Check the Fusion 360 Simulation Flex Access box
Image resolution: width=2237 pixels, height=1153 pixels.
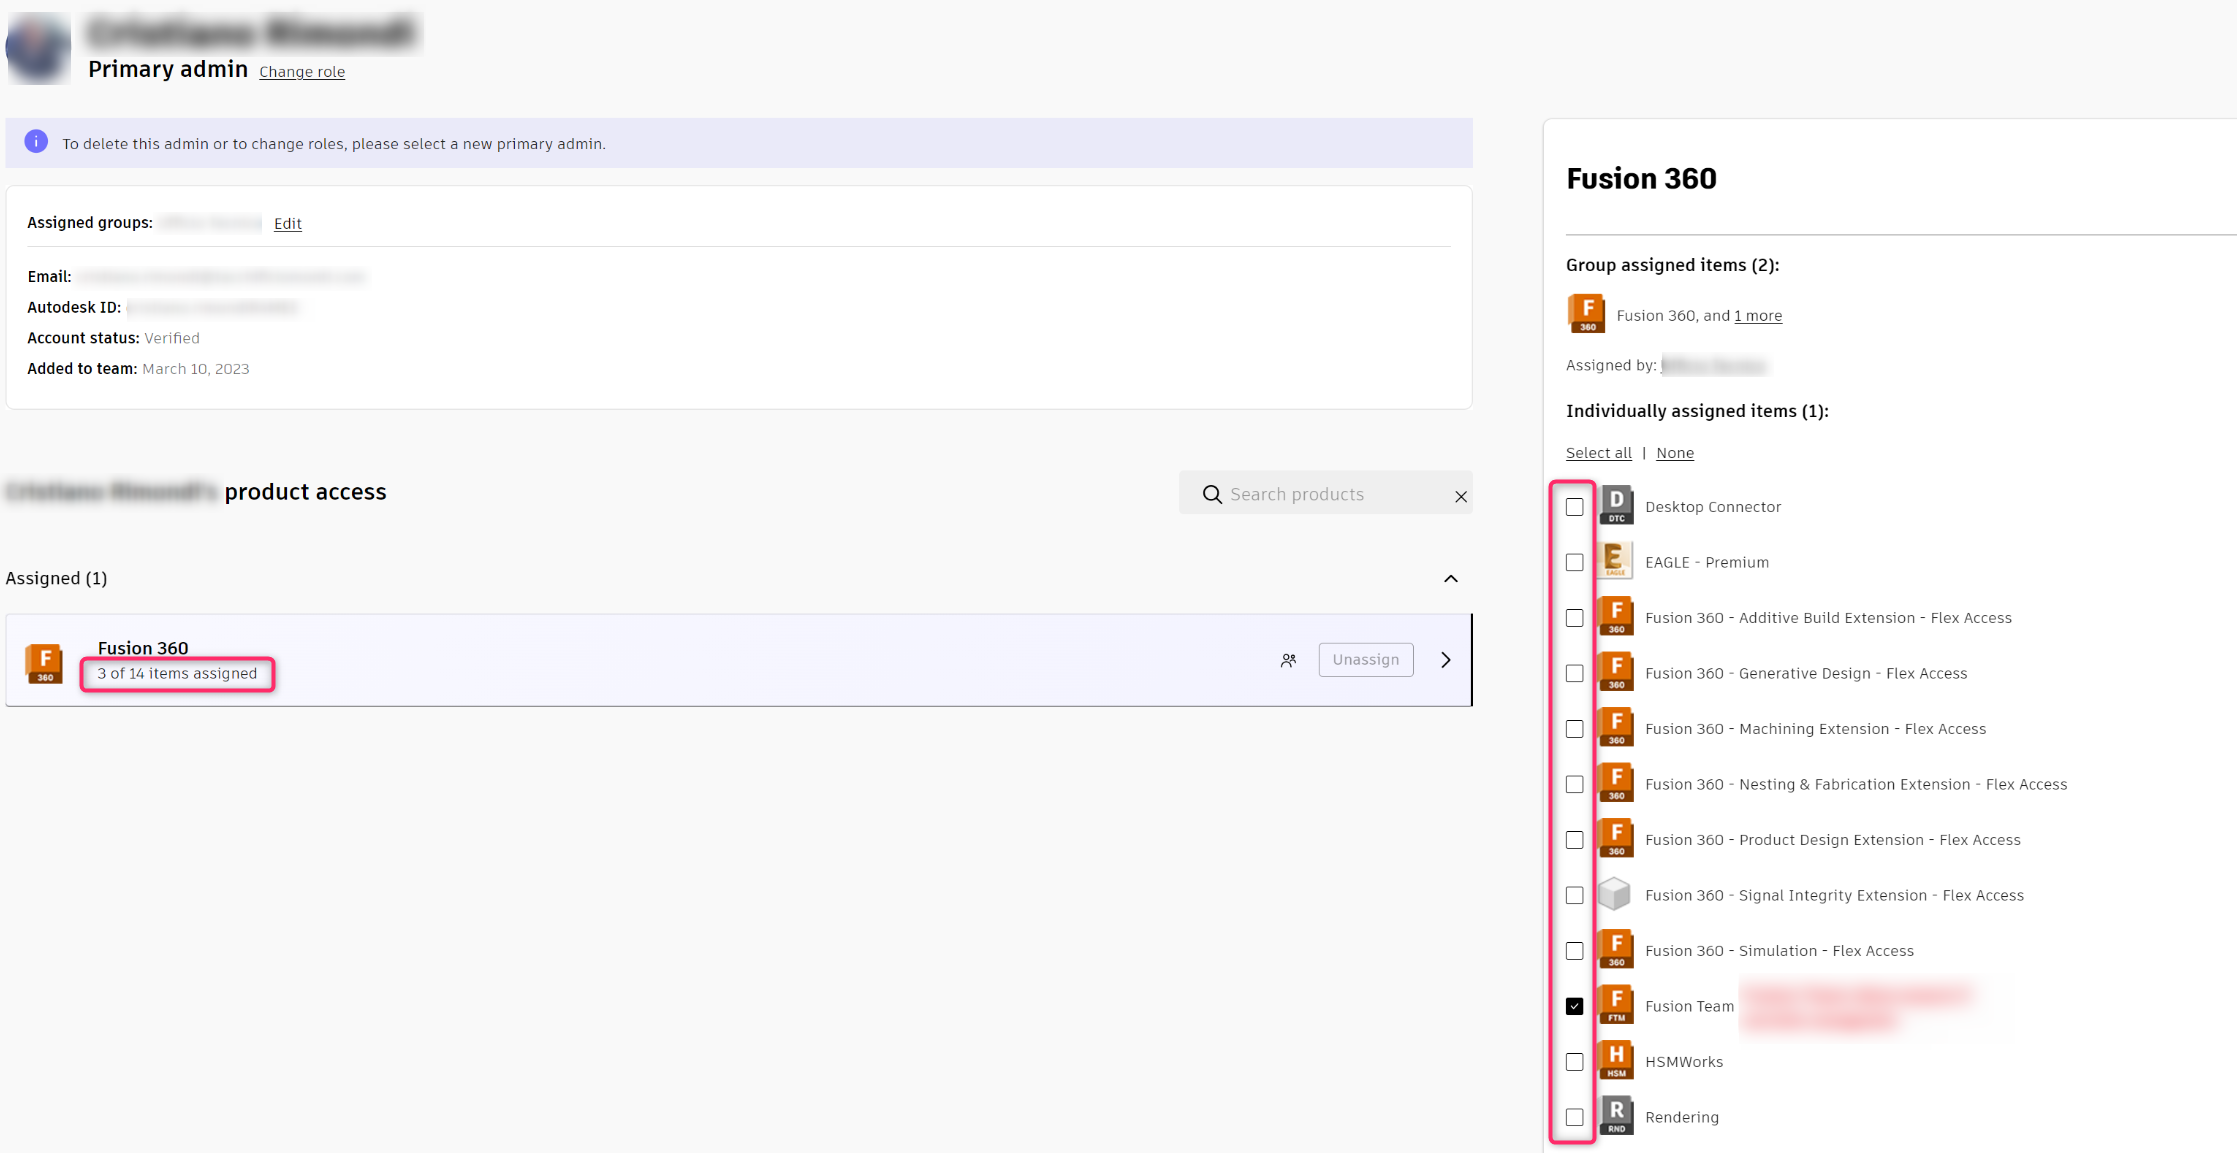click(1575, 951)
